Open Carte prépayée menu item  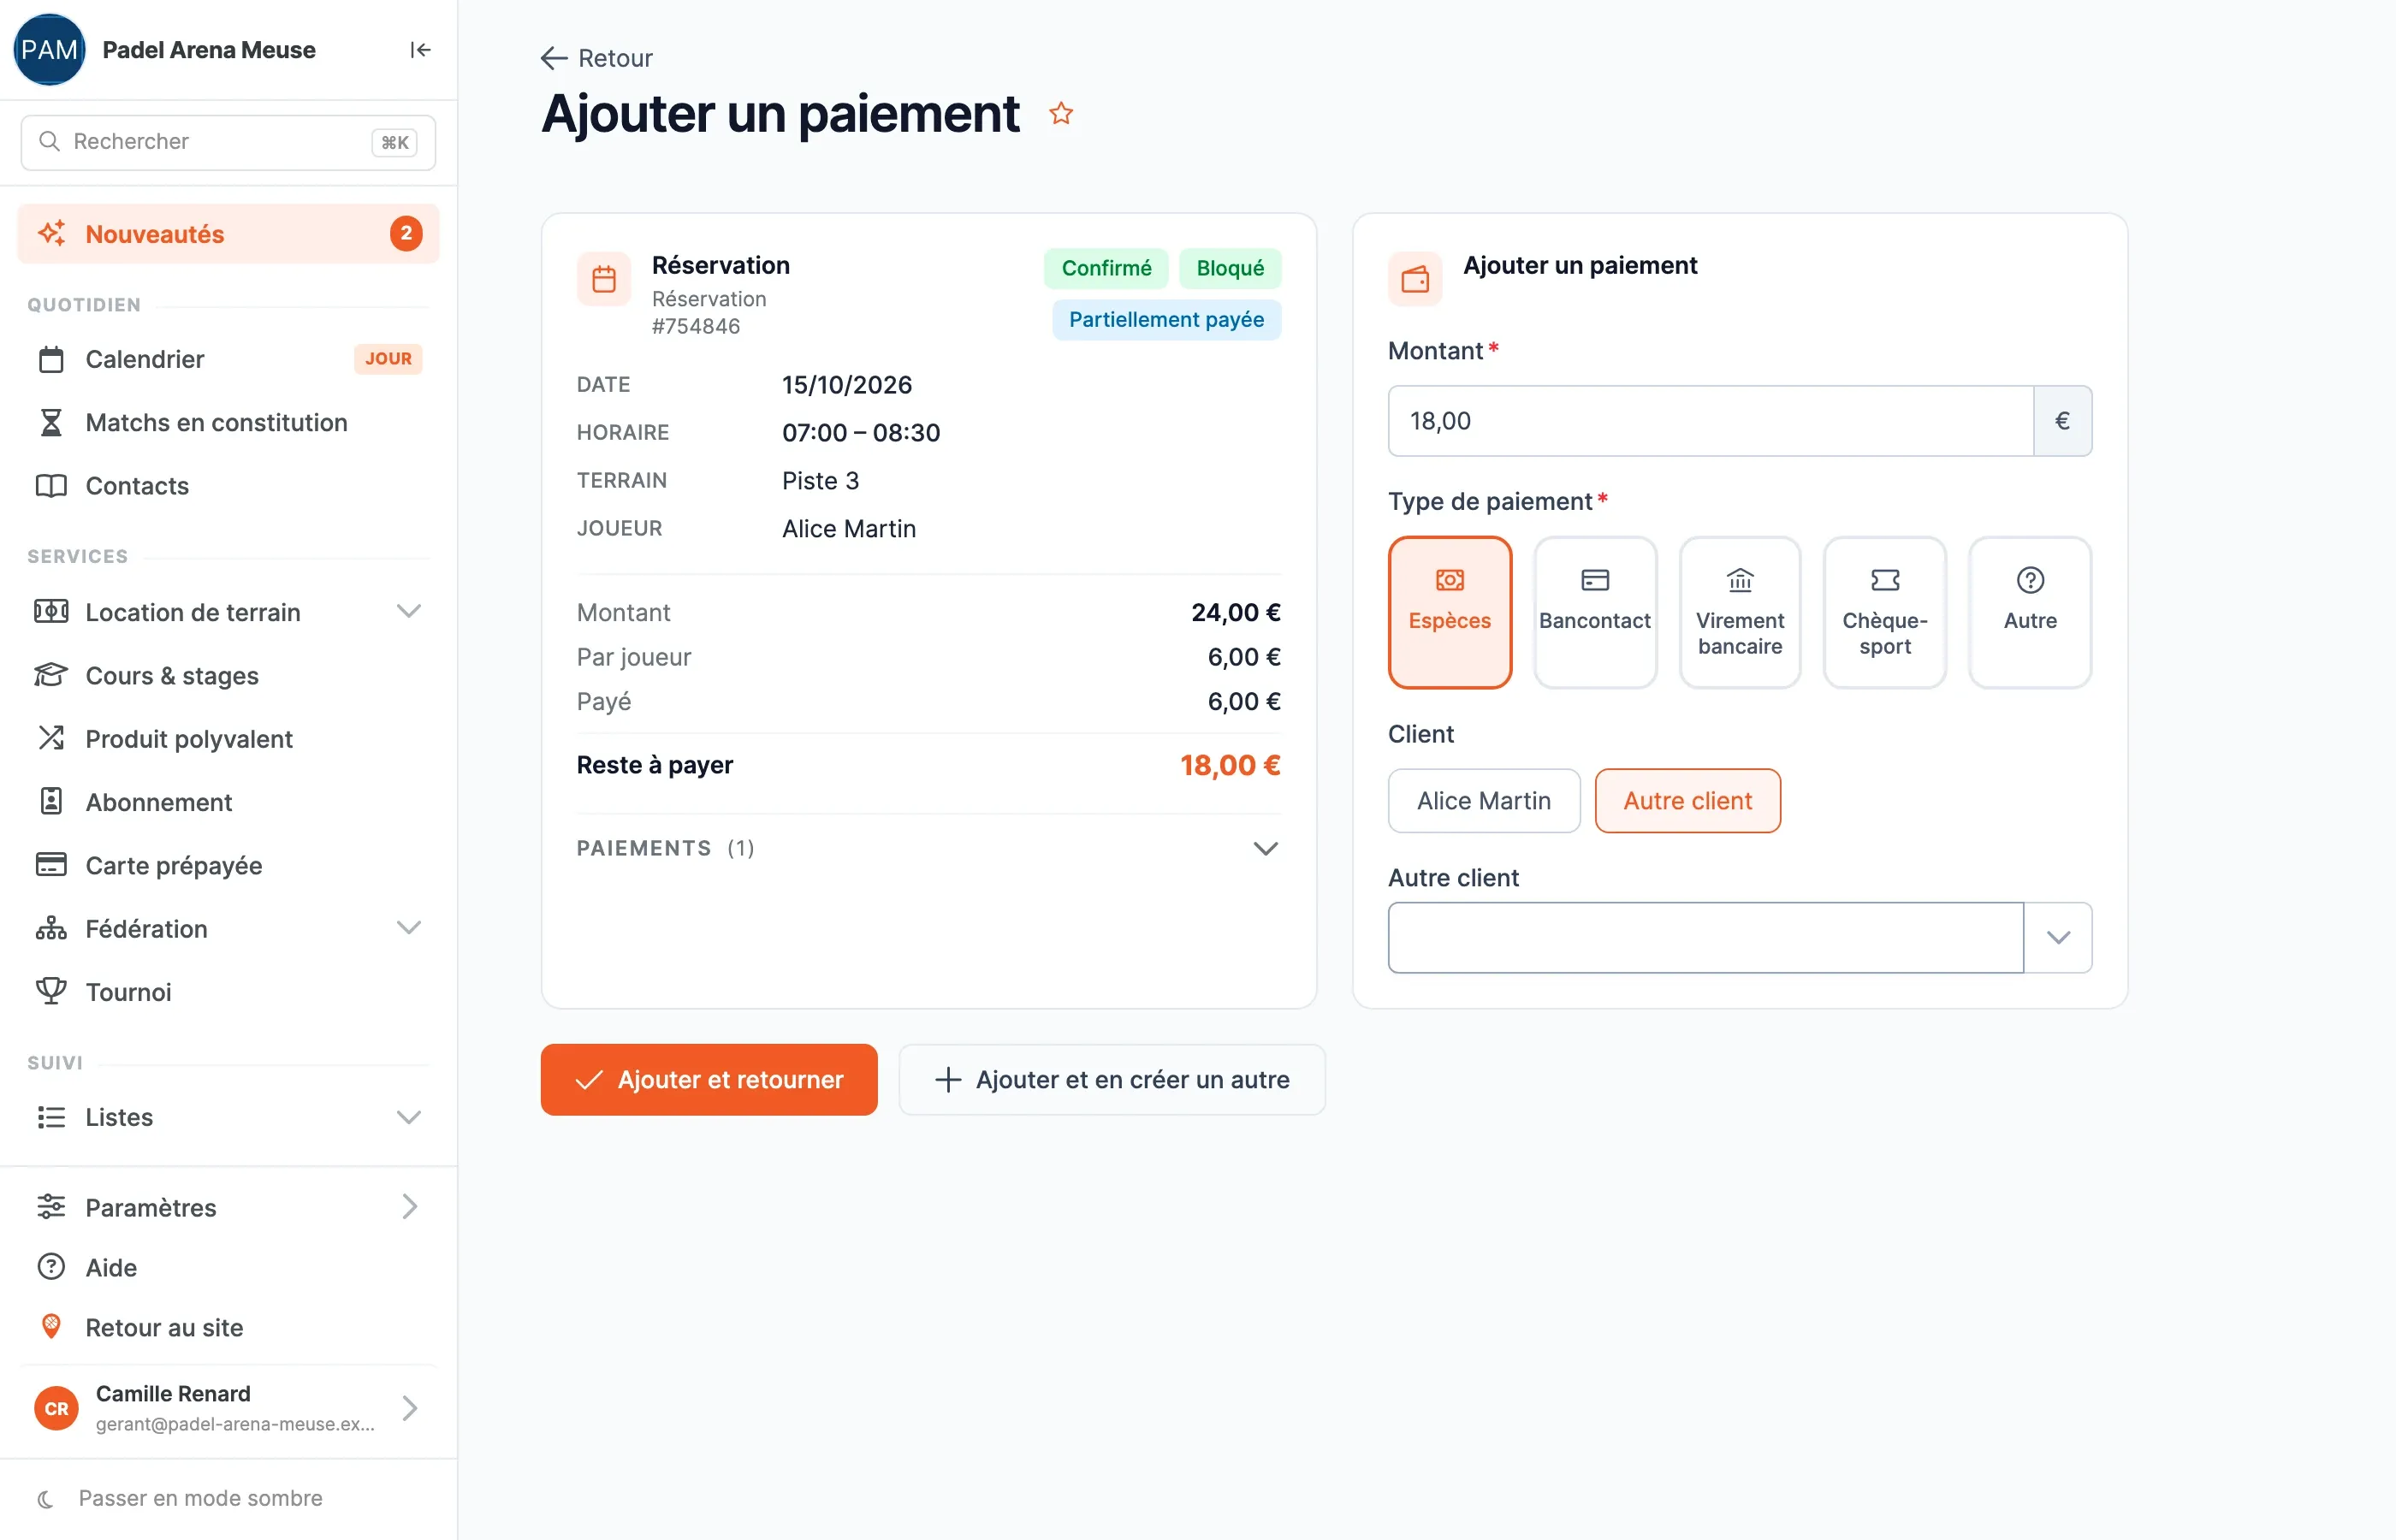228,865
